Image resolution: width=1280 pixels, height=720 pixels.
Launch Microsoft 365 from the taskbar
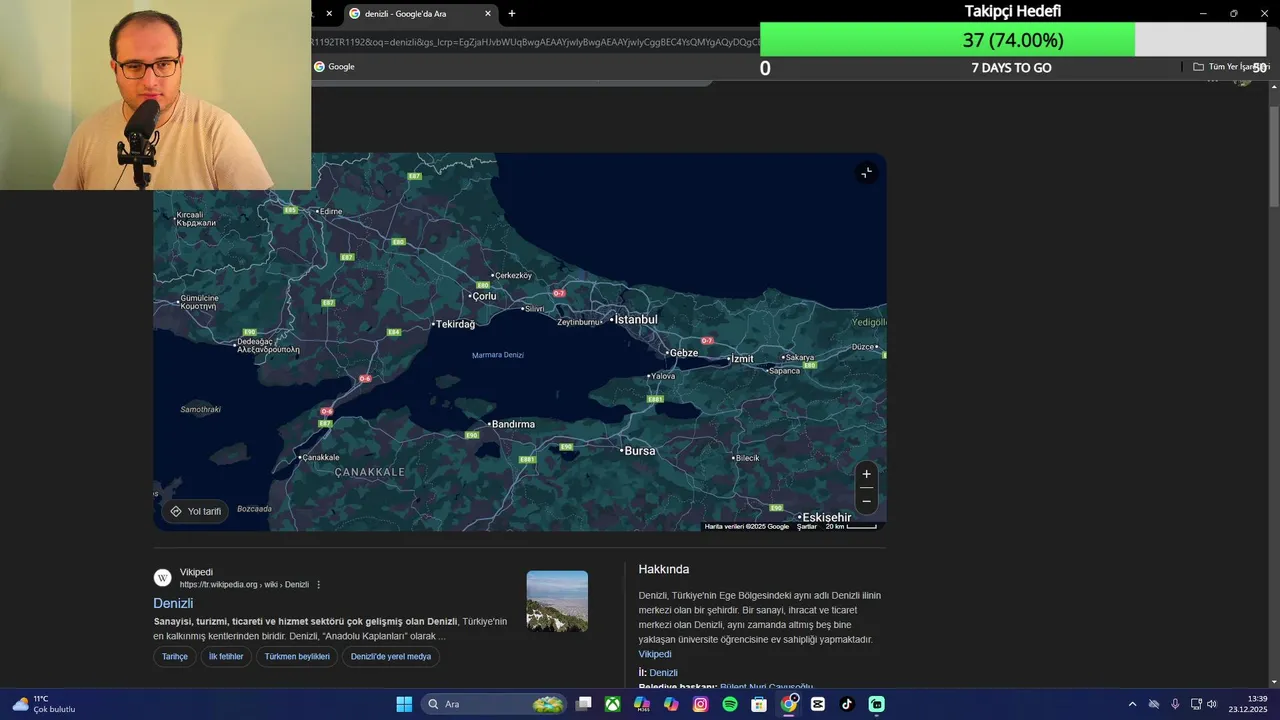(x=642, y=704)
